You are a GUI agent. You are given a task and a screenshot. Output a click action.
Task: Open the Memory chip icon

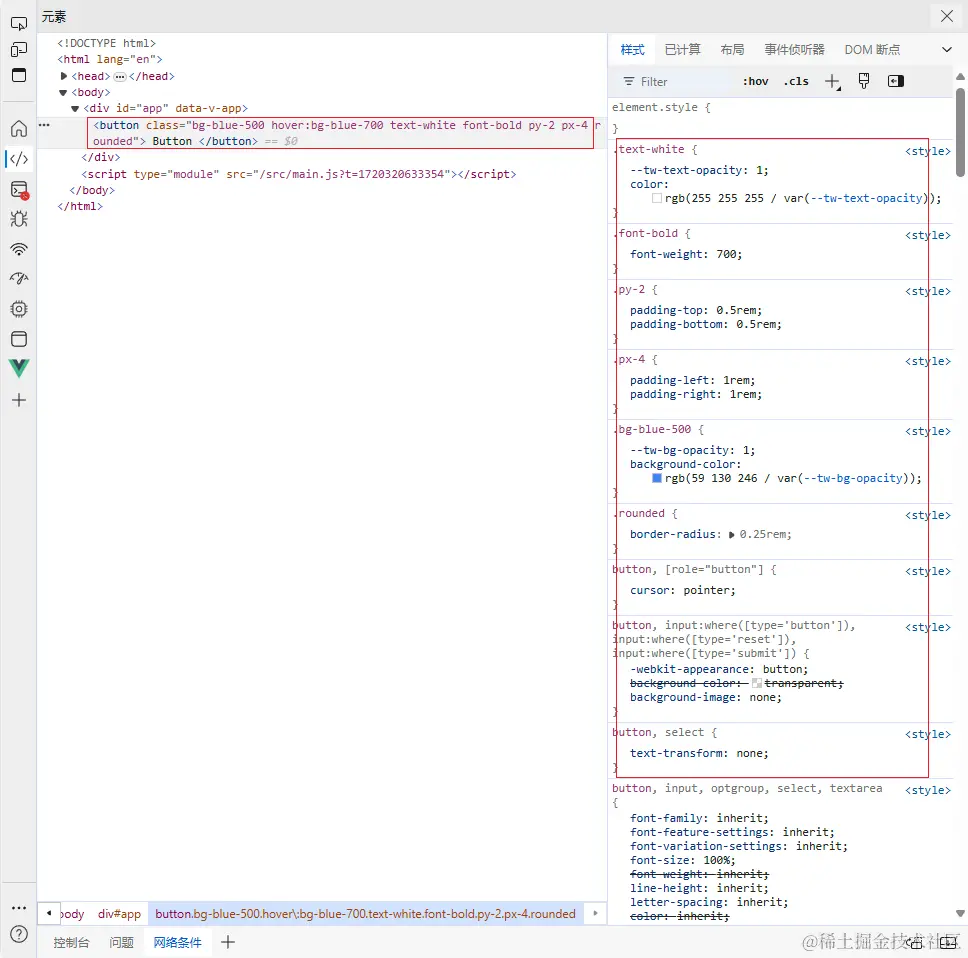(19, 309)
